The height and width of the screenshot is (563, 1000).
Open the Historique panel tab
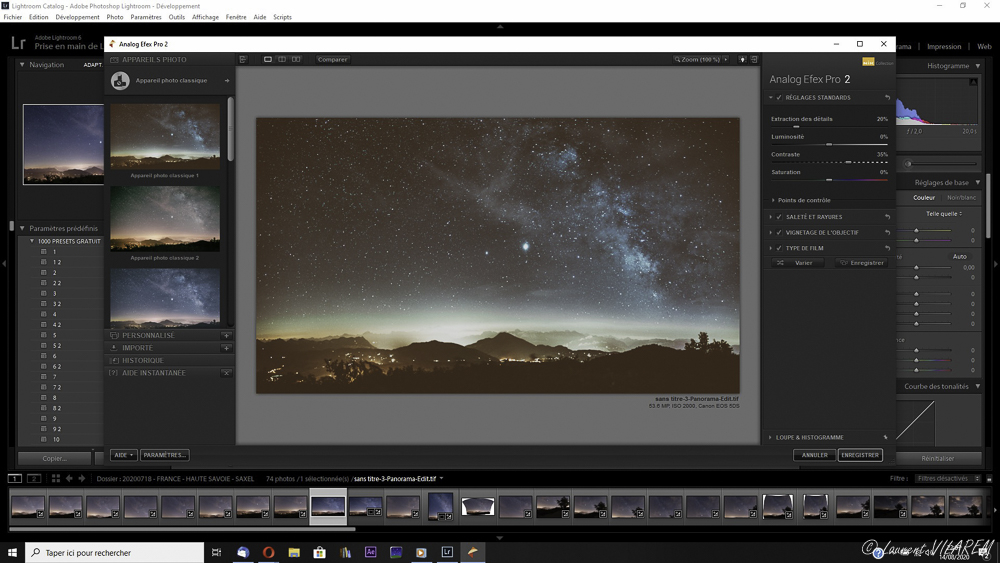point(142,361)
